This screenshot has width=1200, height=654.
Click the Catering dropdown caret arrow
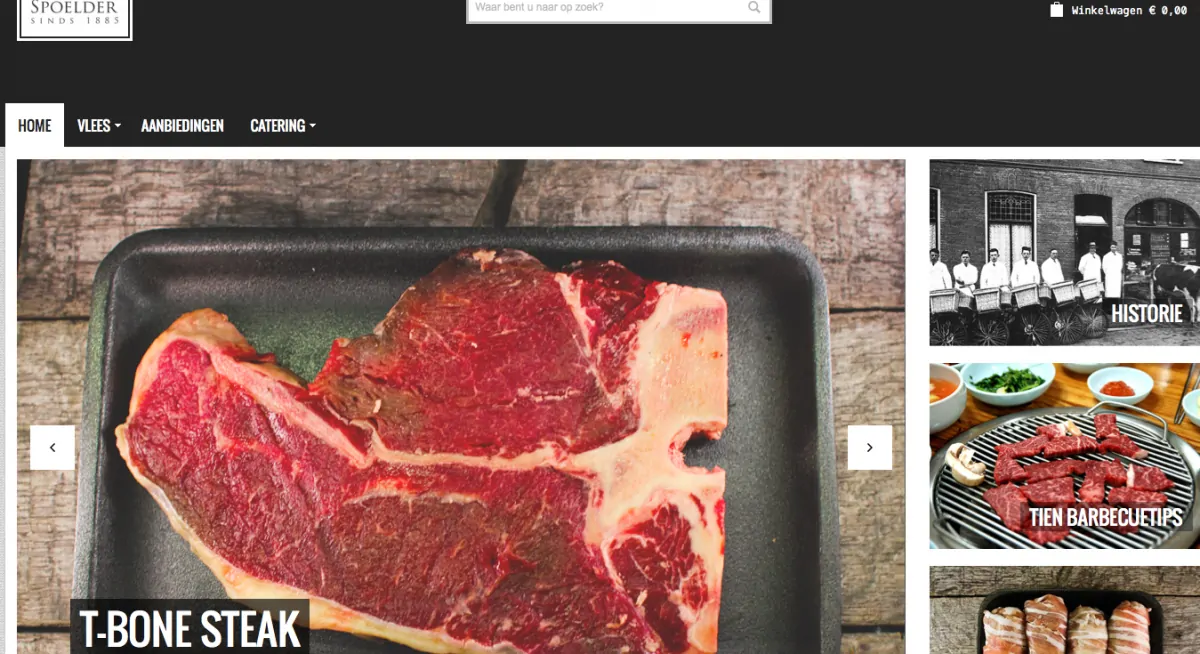click(312, 126)
